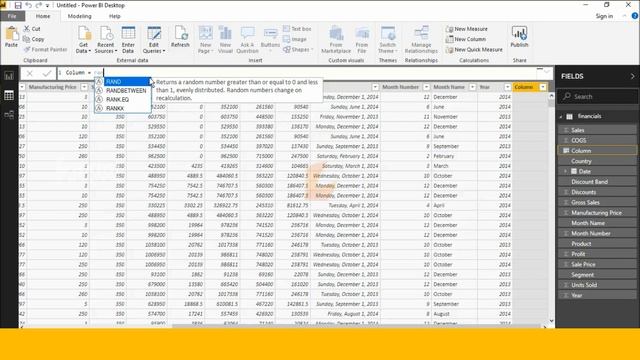The width and height of the screenshot is (640, 360).
Task: Click the Paste icon
Action: point(11,37)
